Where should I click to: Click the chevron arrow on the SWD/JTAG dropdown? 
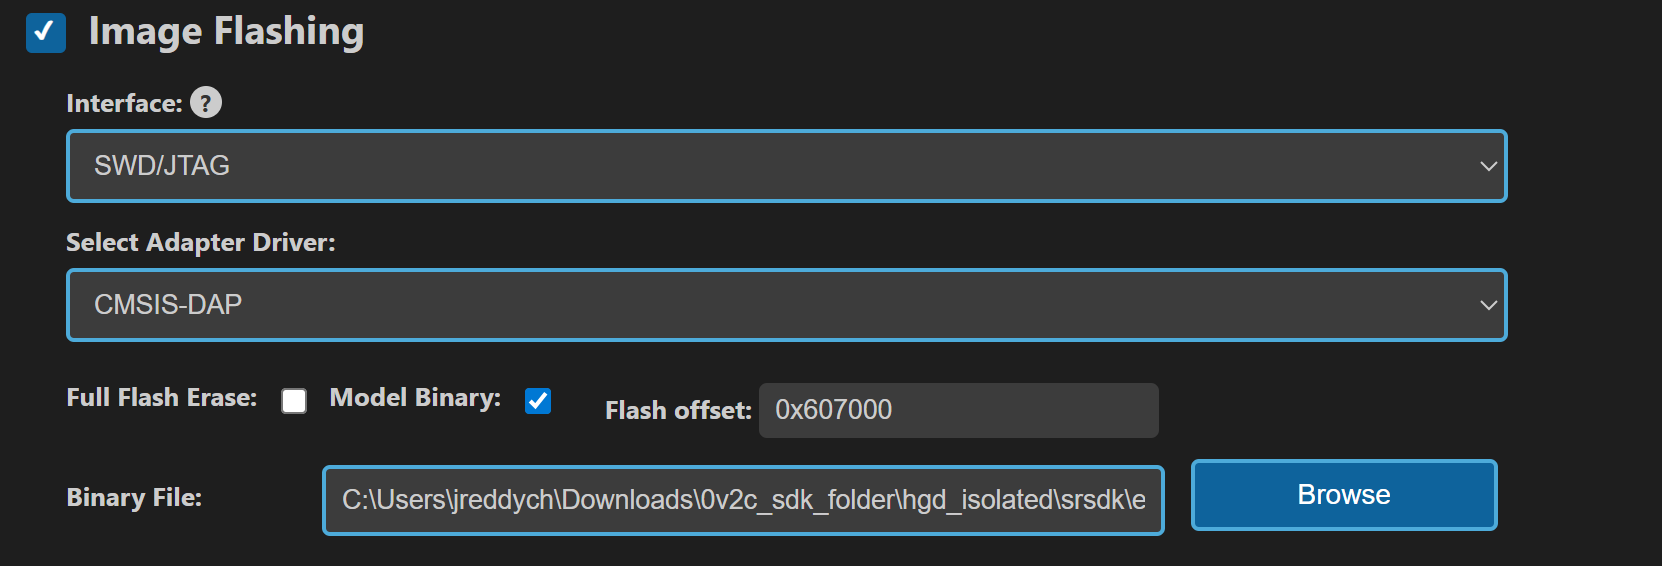click(x=1488, y=166)
